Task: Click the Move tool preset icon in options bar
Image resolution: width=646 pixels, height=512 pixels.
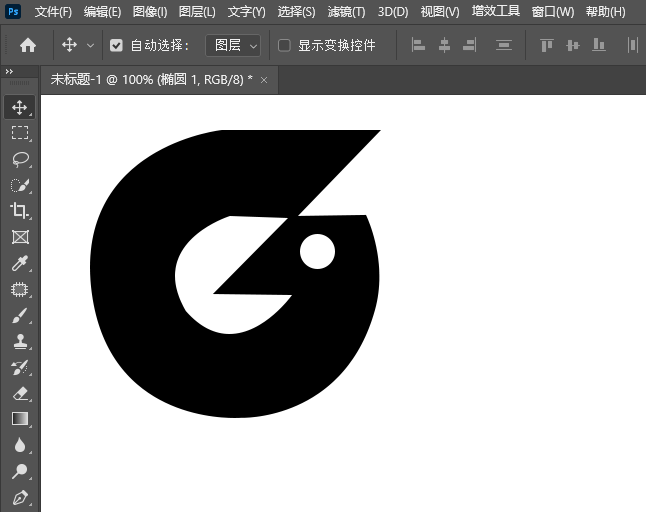Action: coord(70,45)
